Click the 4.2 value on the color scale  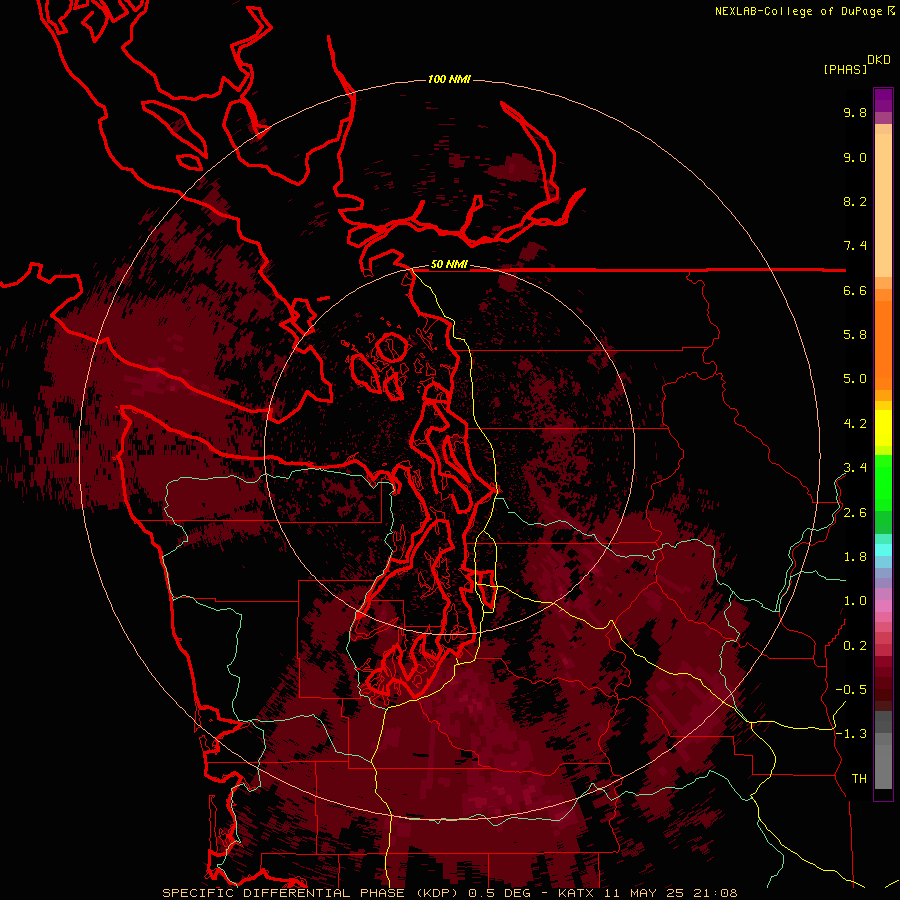pyautogui.click(x=855, y=424)
